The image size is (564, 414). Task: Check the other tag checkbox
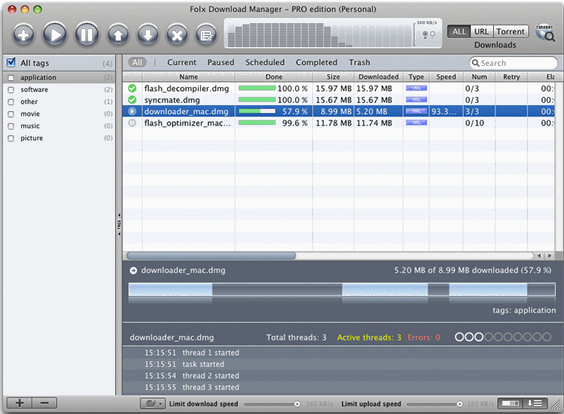pos(11,102)
